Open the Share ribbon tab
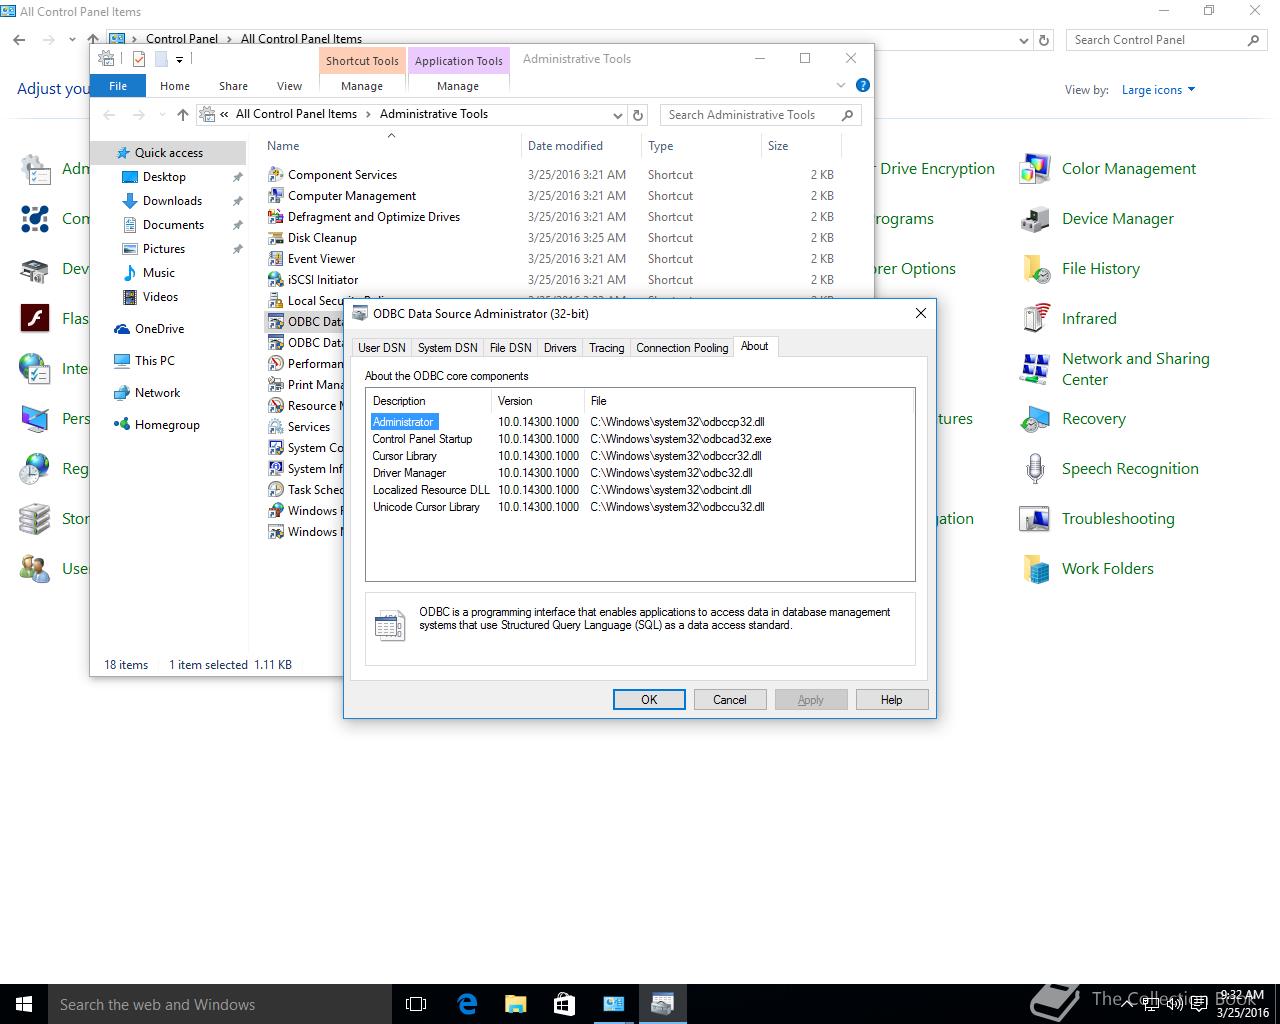This screenshot has width=1280, height=1024. tap(233, 86)
